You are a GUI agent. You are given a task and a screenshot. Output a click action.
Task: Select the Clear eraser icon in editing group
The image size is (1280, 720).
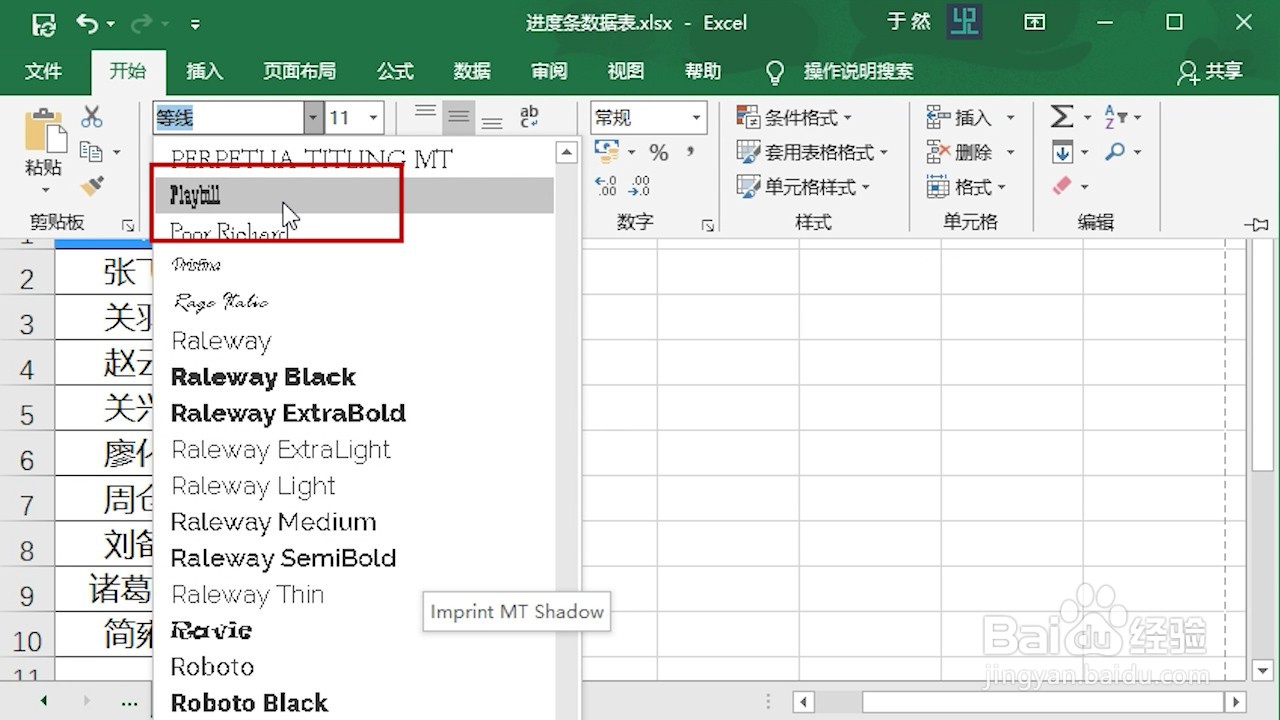point(1063,186)
